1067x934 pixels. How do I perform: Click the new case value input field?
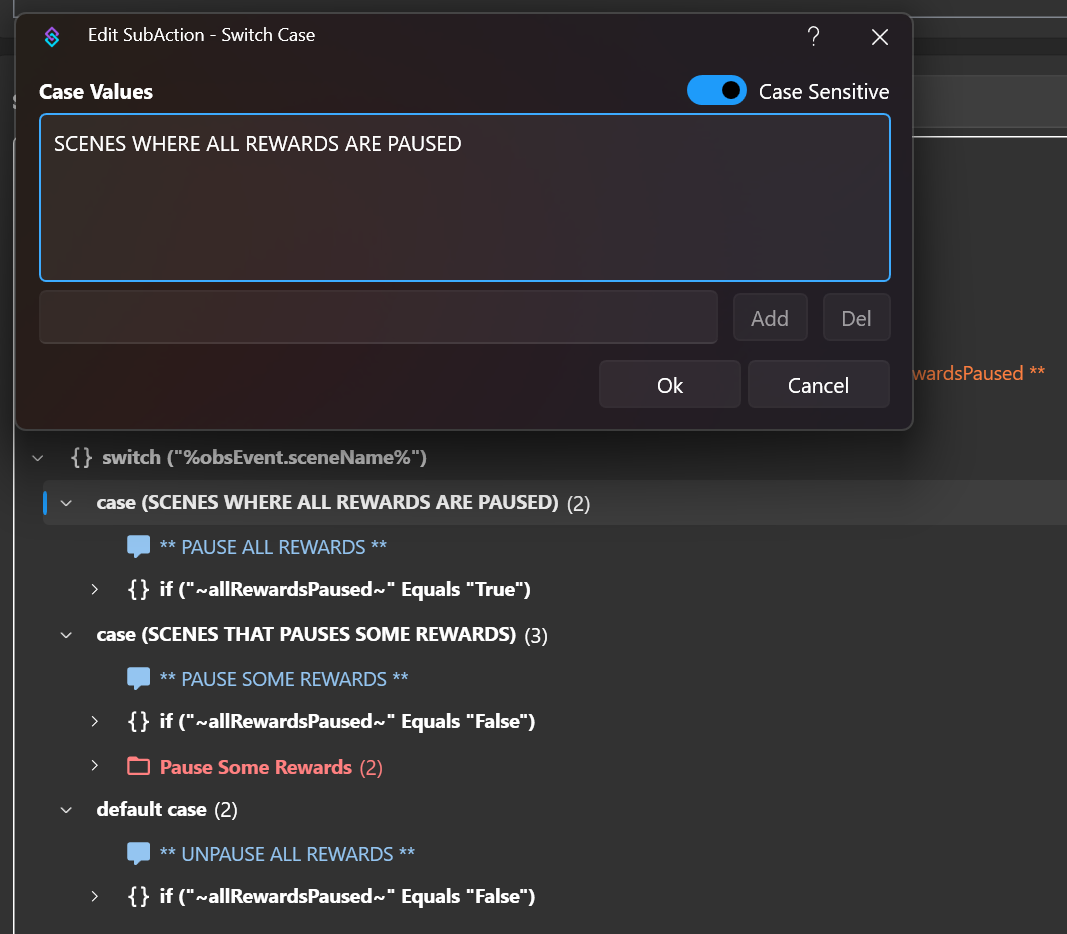tap(378, 318)
